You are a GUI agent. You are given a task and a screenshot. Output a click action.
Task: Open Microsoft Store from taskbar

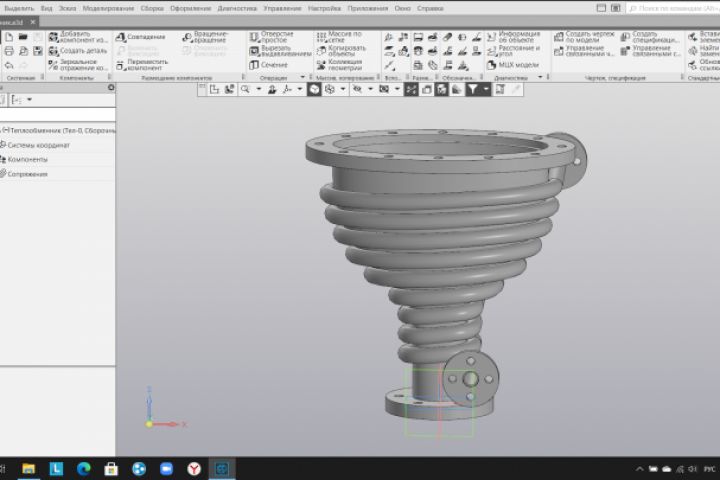click(111, 469)
